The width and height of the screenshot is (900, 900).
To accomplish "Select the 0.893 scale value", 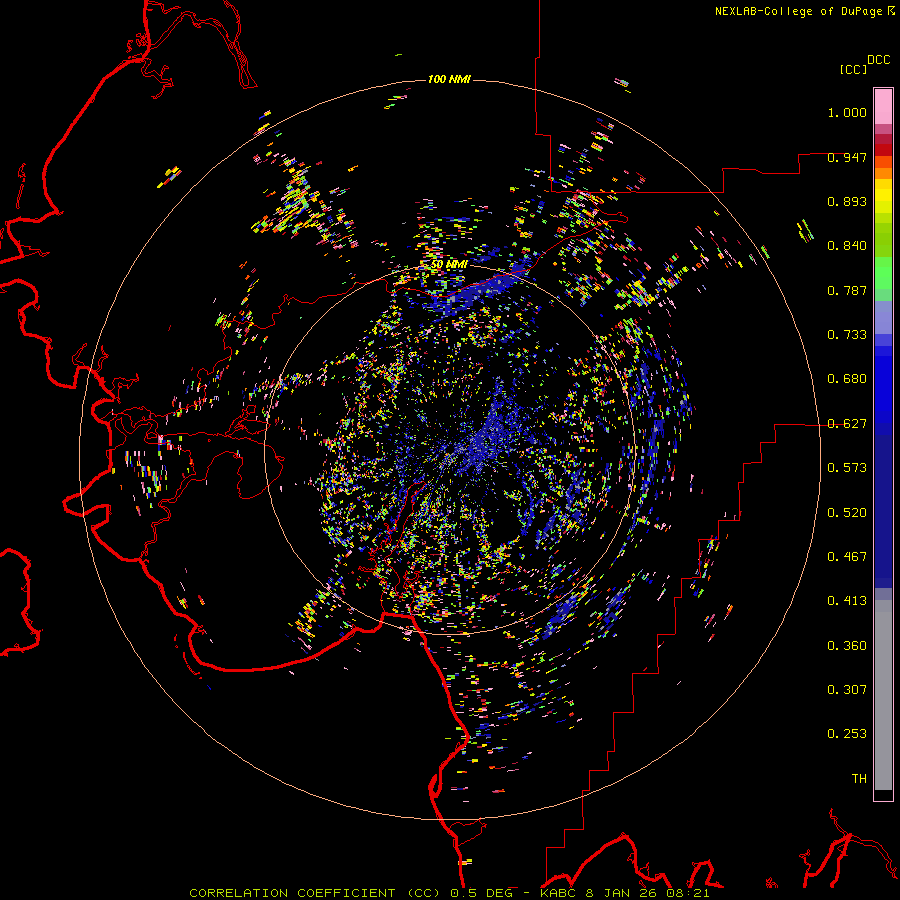I will click(847, 201).
